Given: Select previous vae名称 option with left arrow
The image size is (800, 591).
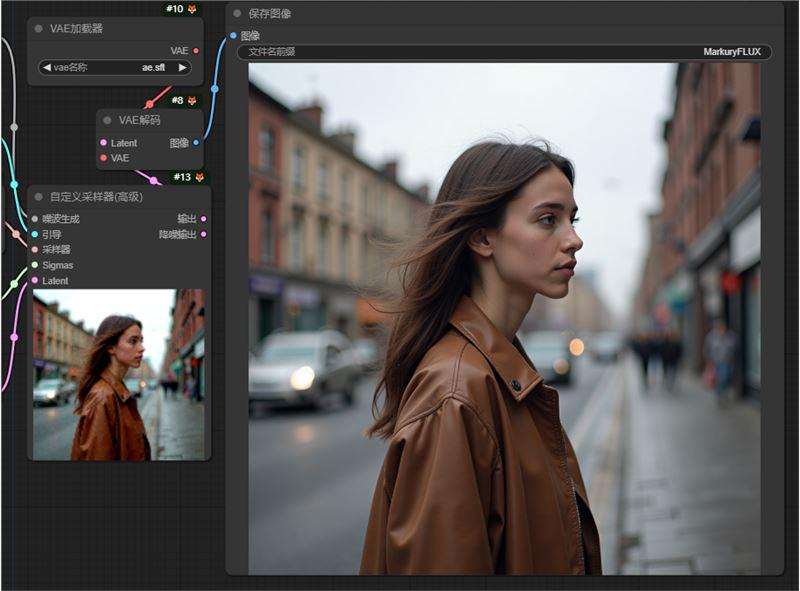Looking at the screenshot, I should tap(46, 67).
